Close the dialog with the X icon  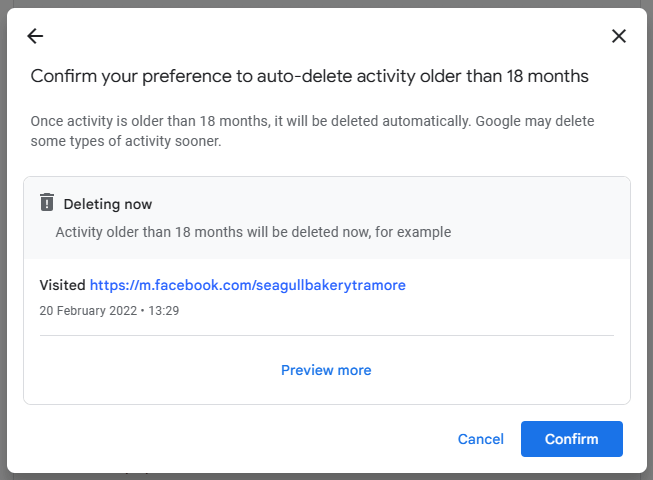point(618,37)
